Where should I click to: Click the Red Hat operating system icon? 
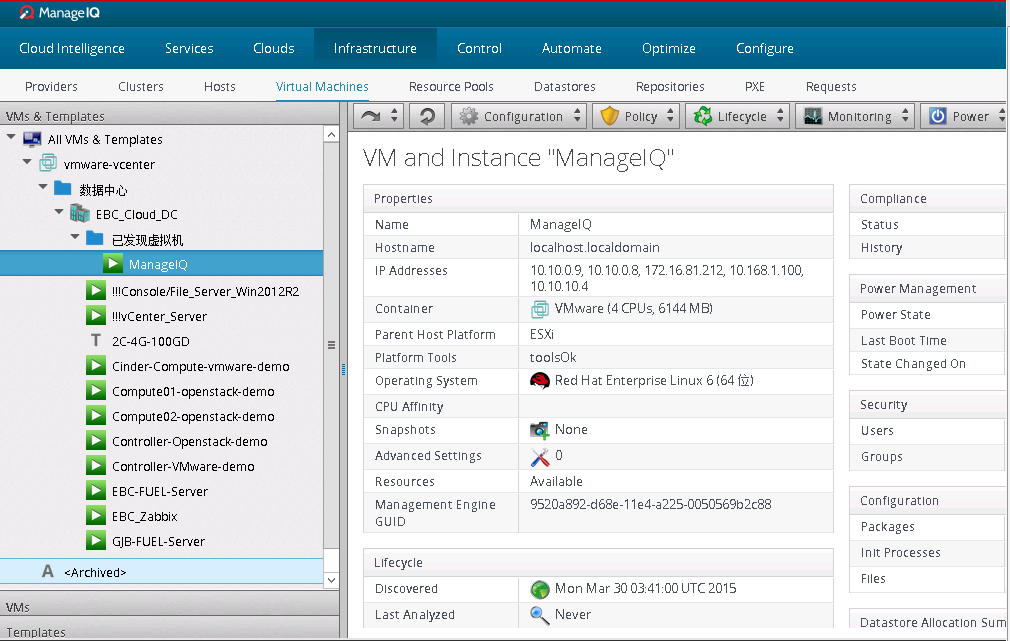coord(540,381)
